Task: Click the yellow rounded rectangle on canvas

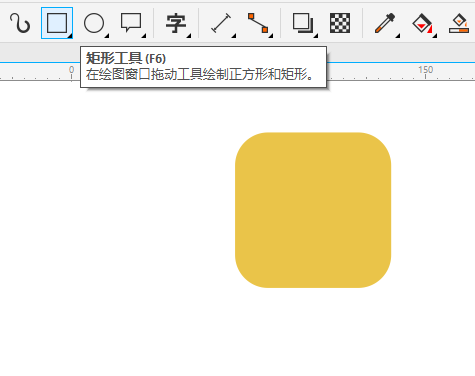Action: point(313,210)
